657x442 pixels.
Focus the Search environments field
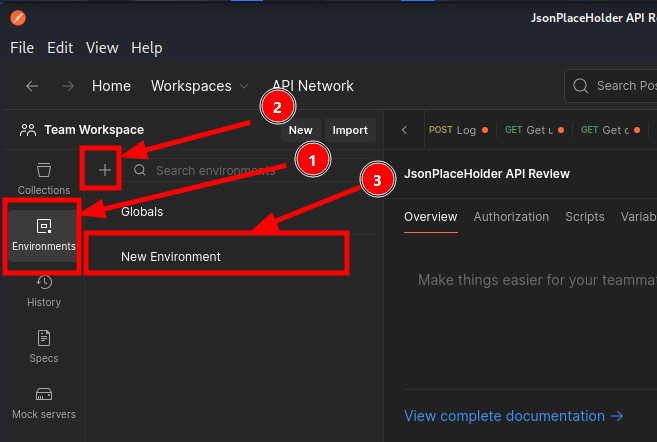tap(249, 170)
